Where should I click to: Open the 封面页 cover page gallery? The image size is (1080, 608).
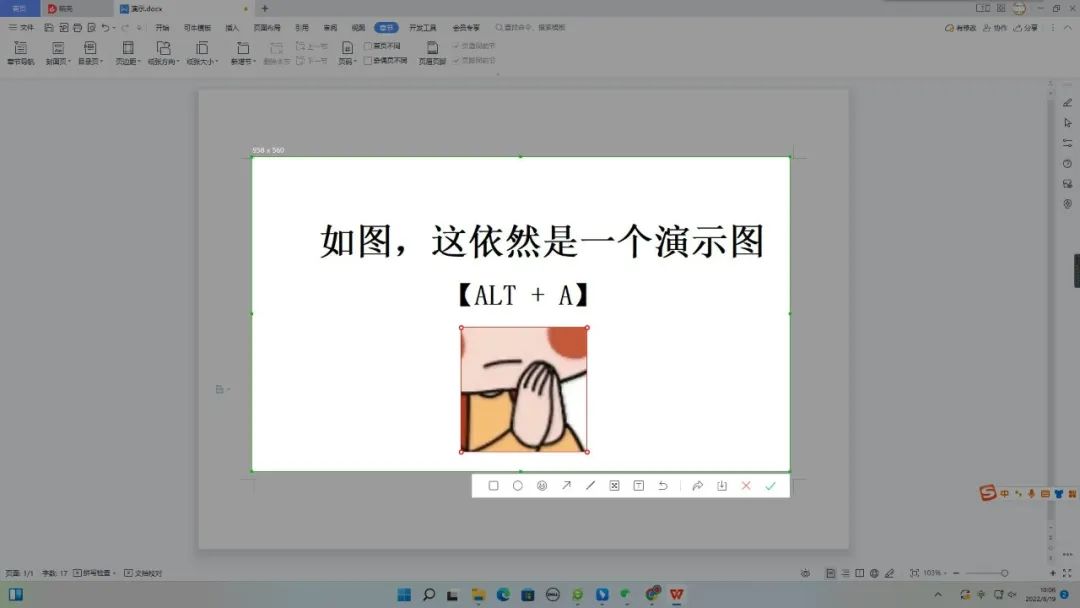(57, 49)
